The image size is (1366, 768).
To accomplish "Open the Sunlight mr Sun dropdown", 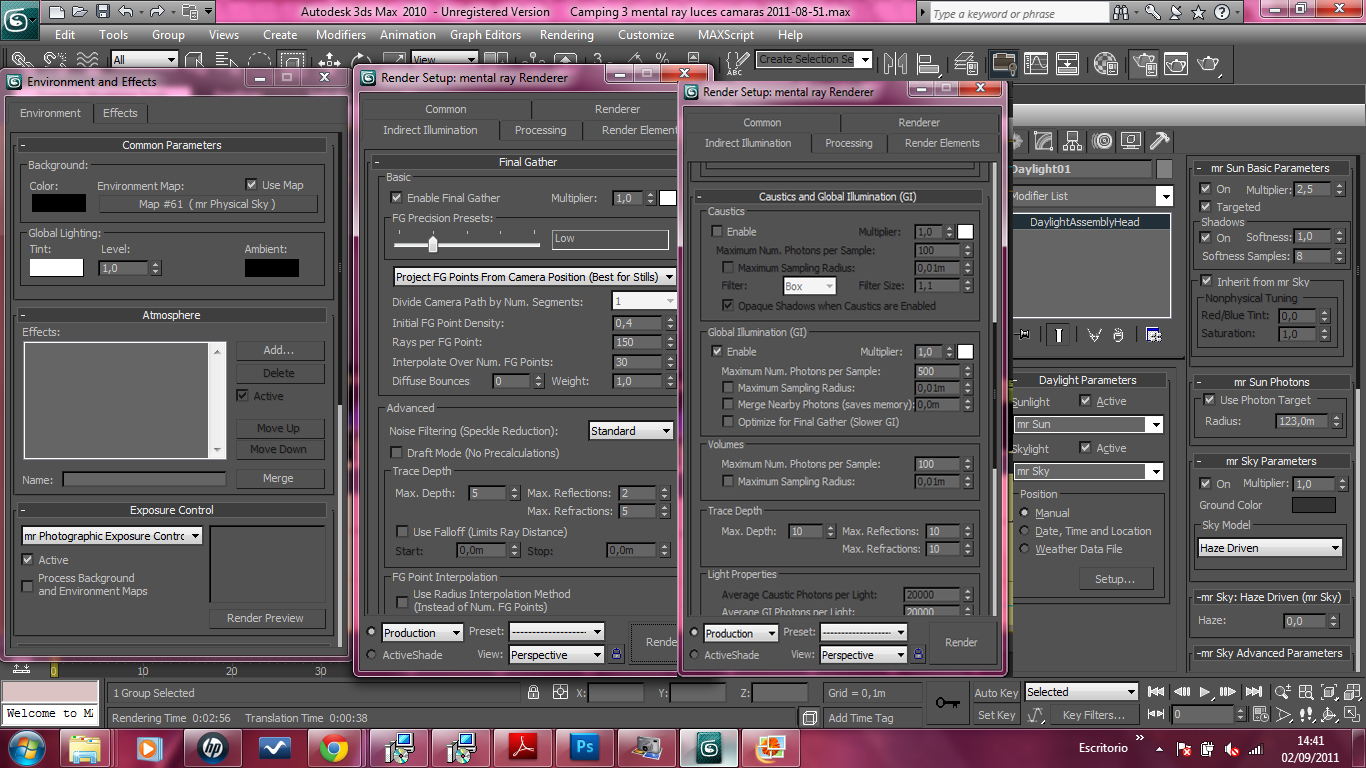I will pos(1088,425).
